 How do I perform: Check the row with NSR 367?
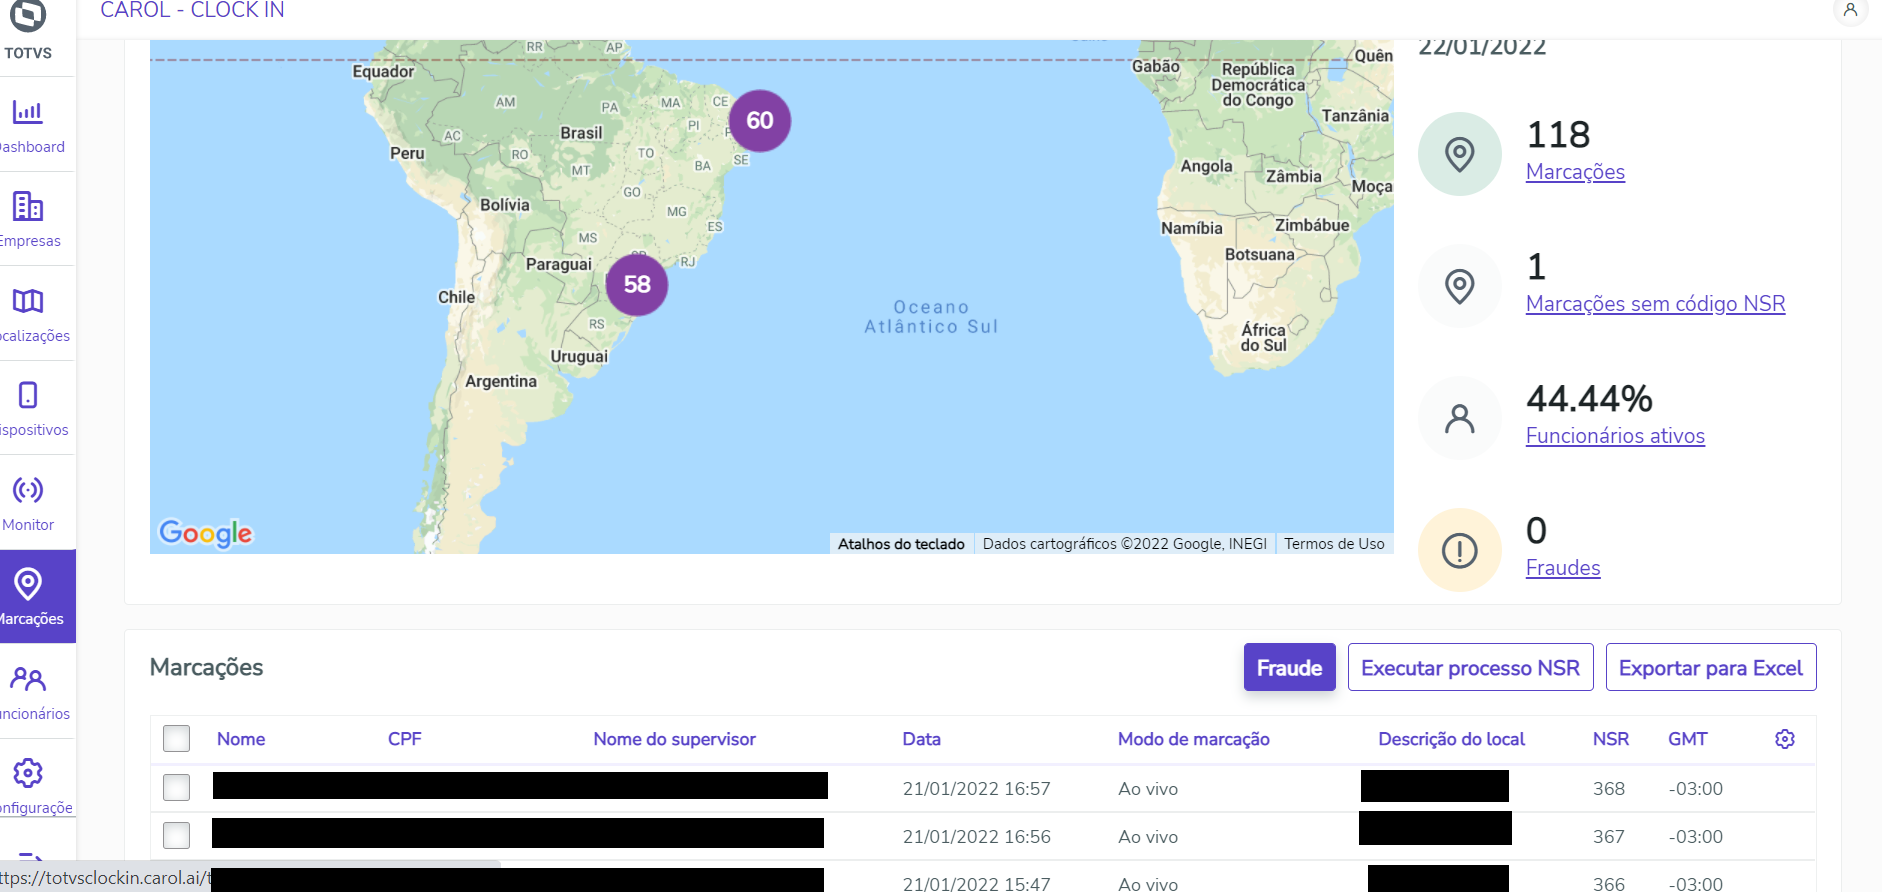click(177, 835)
